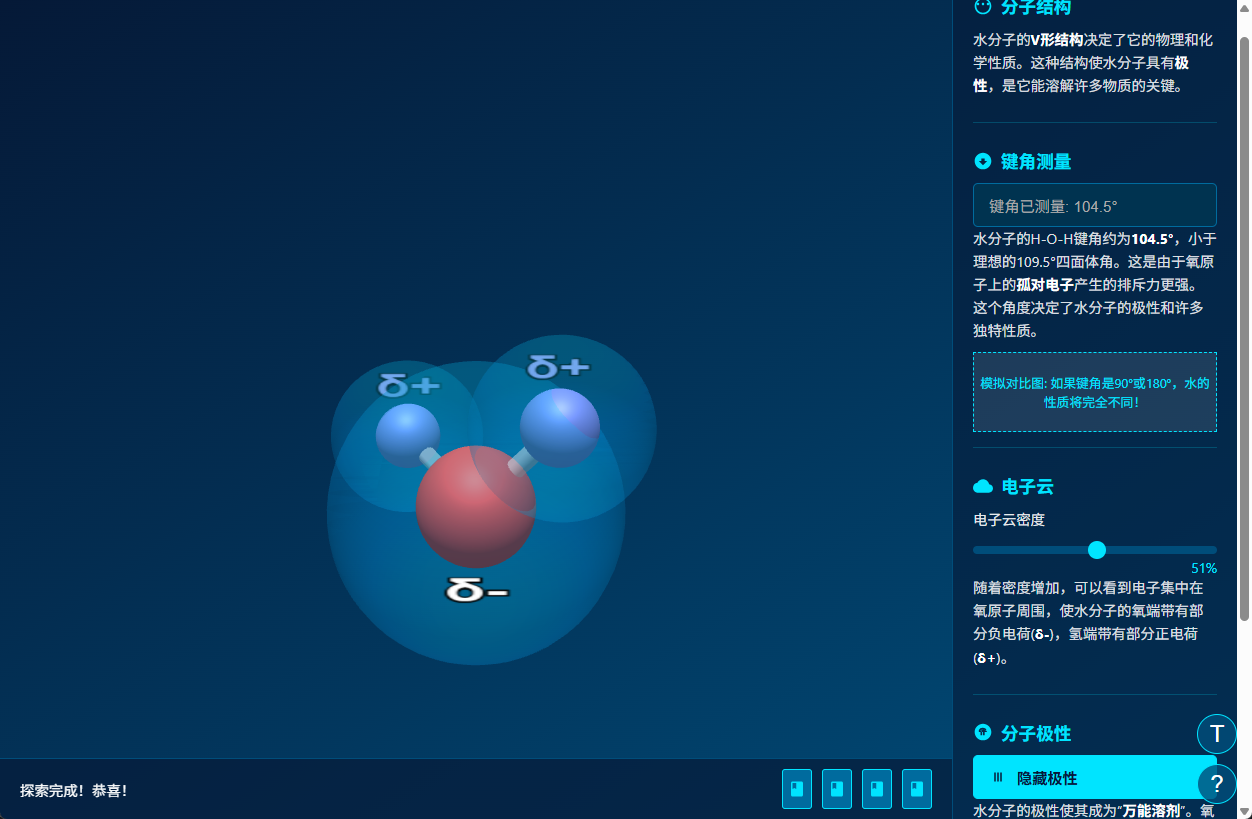Click the scrollbar up arrow

tap(1246, 7)
